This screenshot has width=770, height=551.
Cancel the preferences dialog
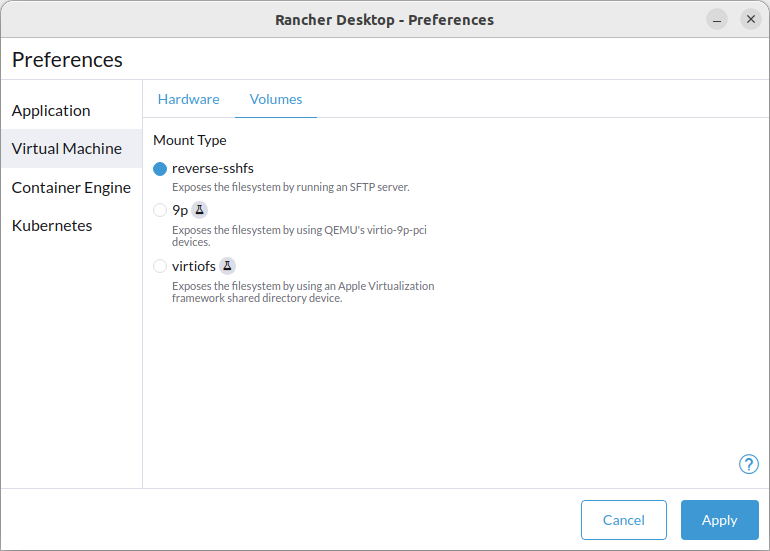[x=624, y=520]
